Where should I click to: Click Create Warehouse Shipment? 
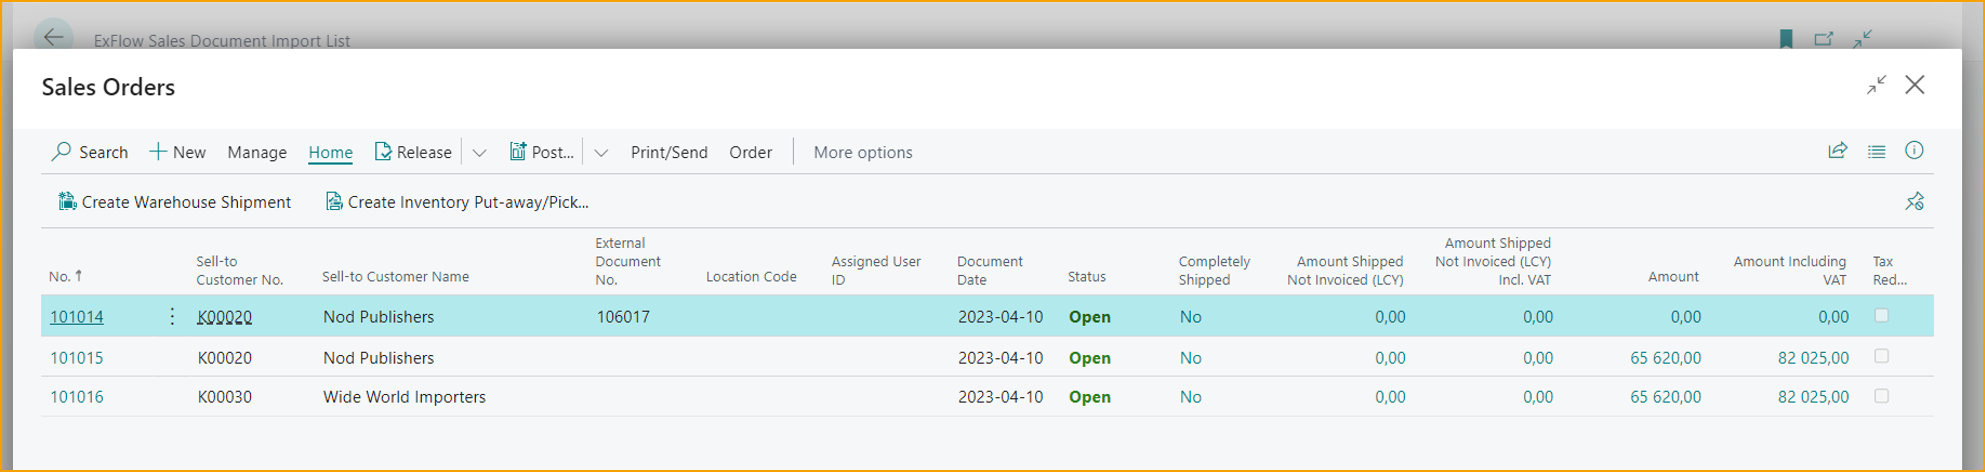[175, 202]
